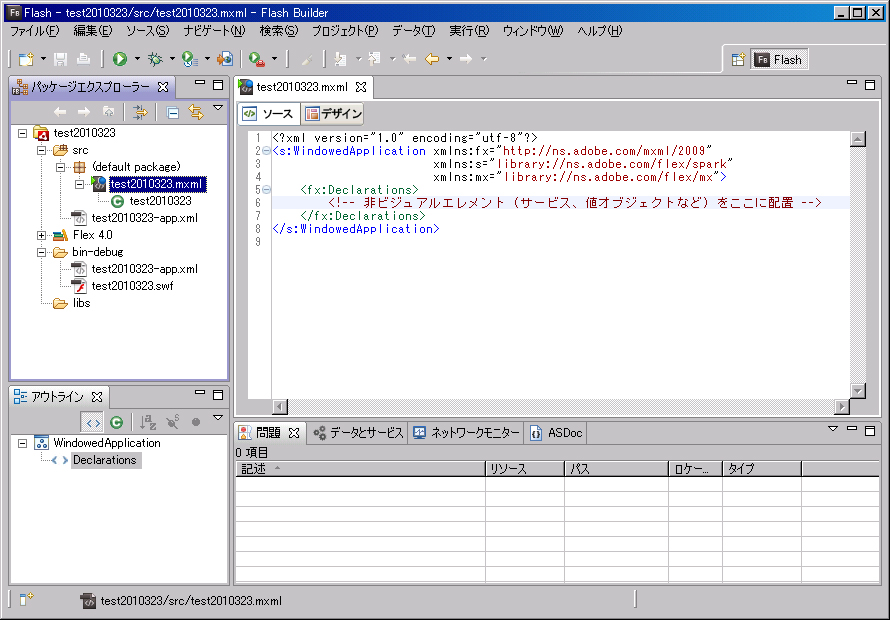
Task: Minimize the Problems panel
Action: (x=851, y=430)
